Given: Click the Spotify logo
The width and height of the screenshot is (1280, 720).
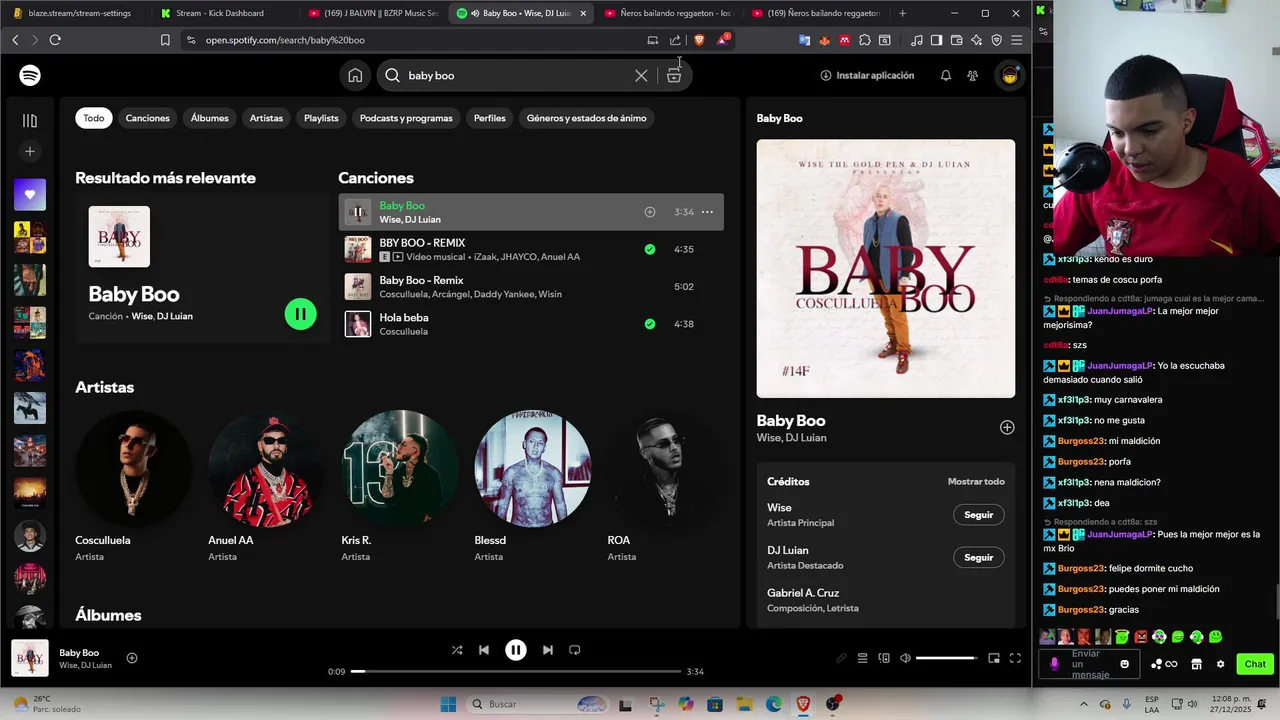Looking at the screenshot, I should pyautogui.click(x=30, y=75).
